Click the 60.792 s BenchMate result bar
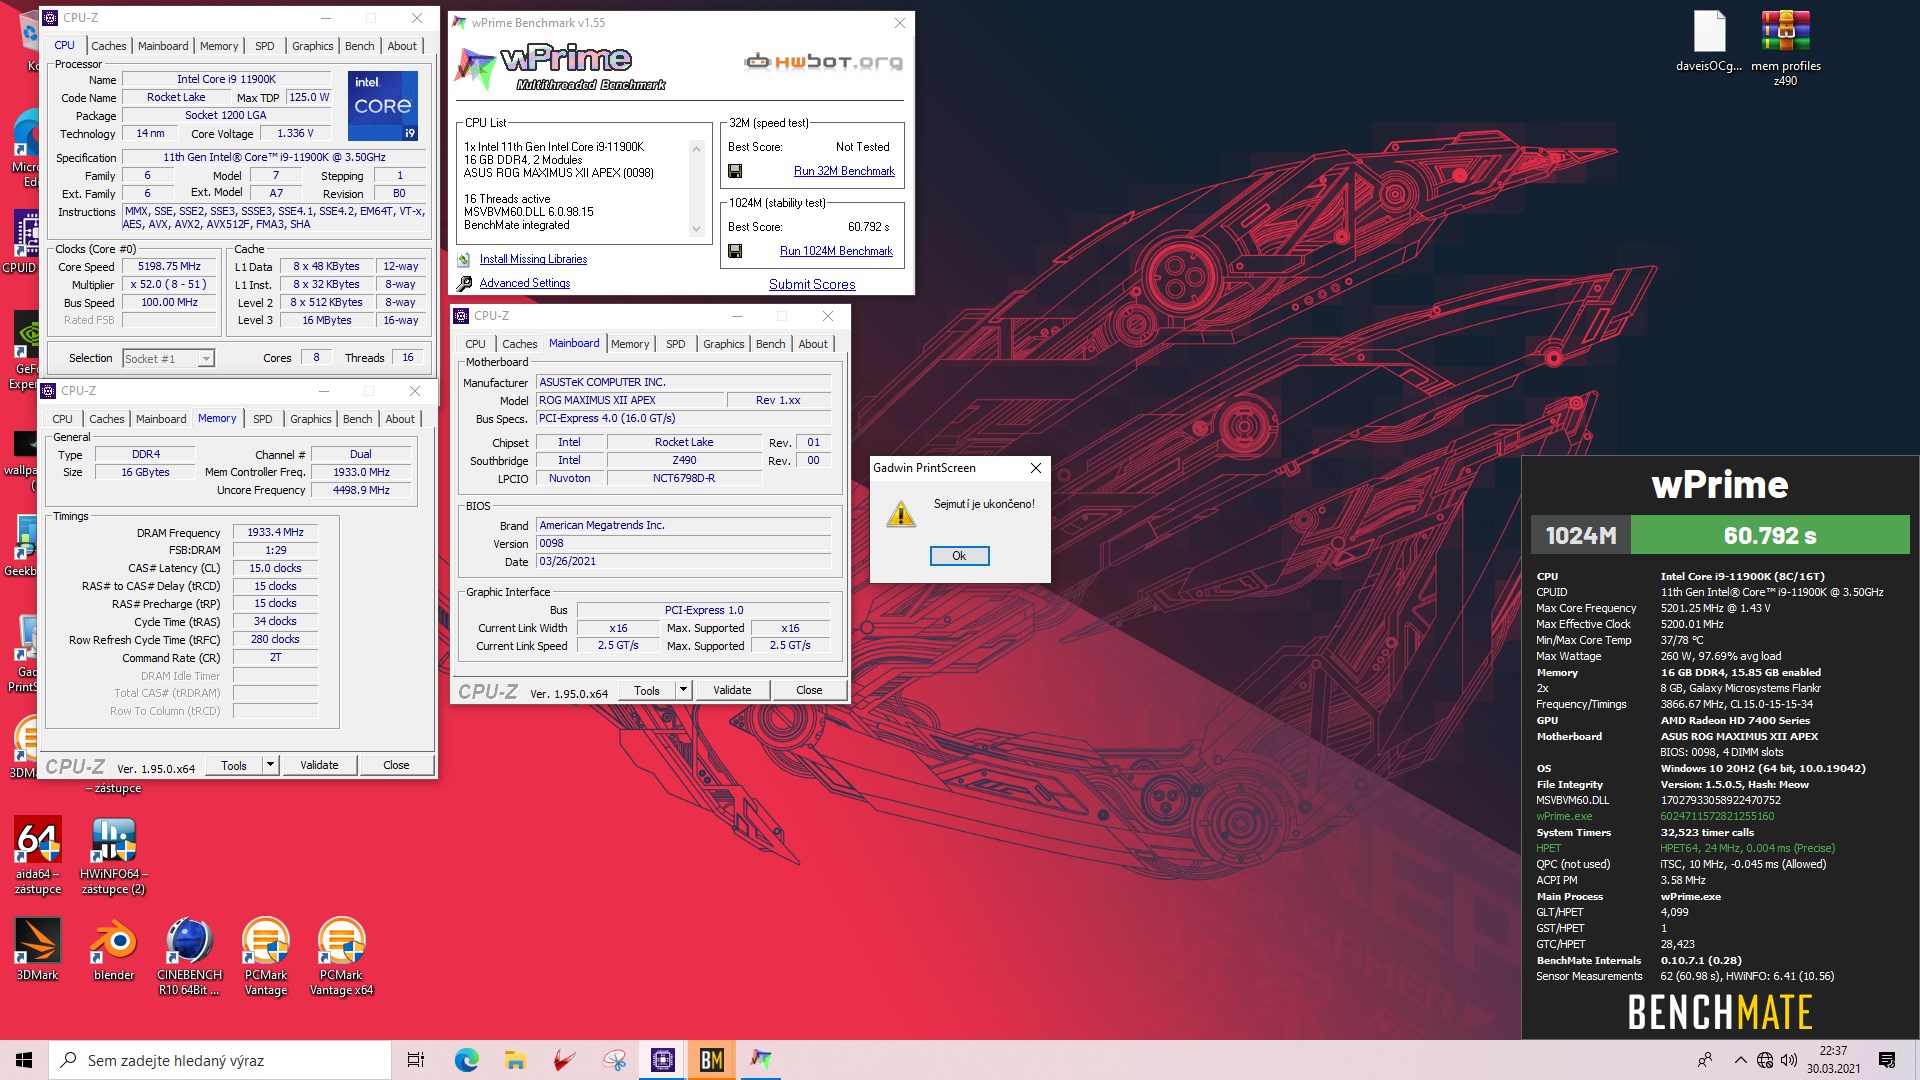Image resolution: width=1920 pixels, height=1080 pixels. (1769, 535)
